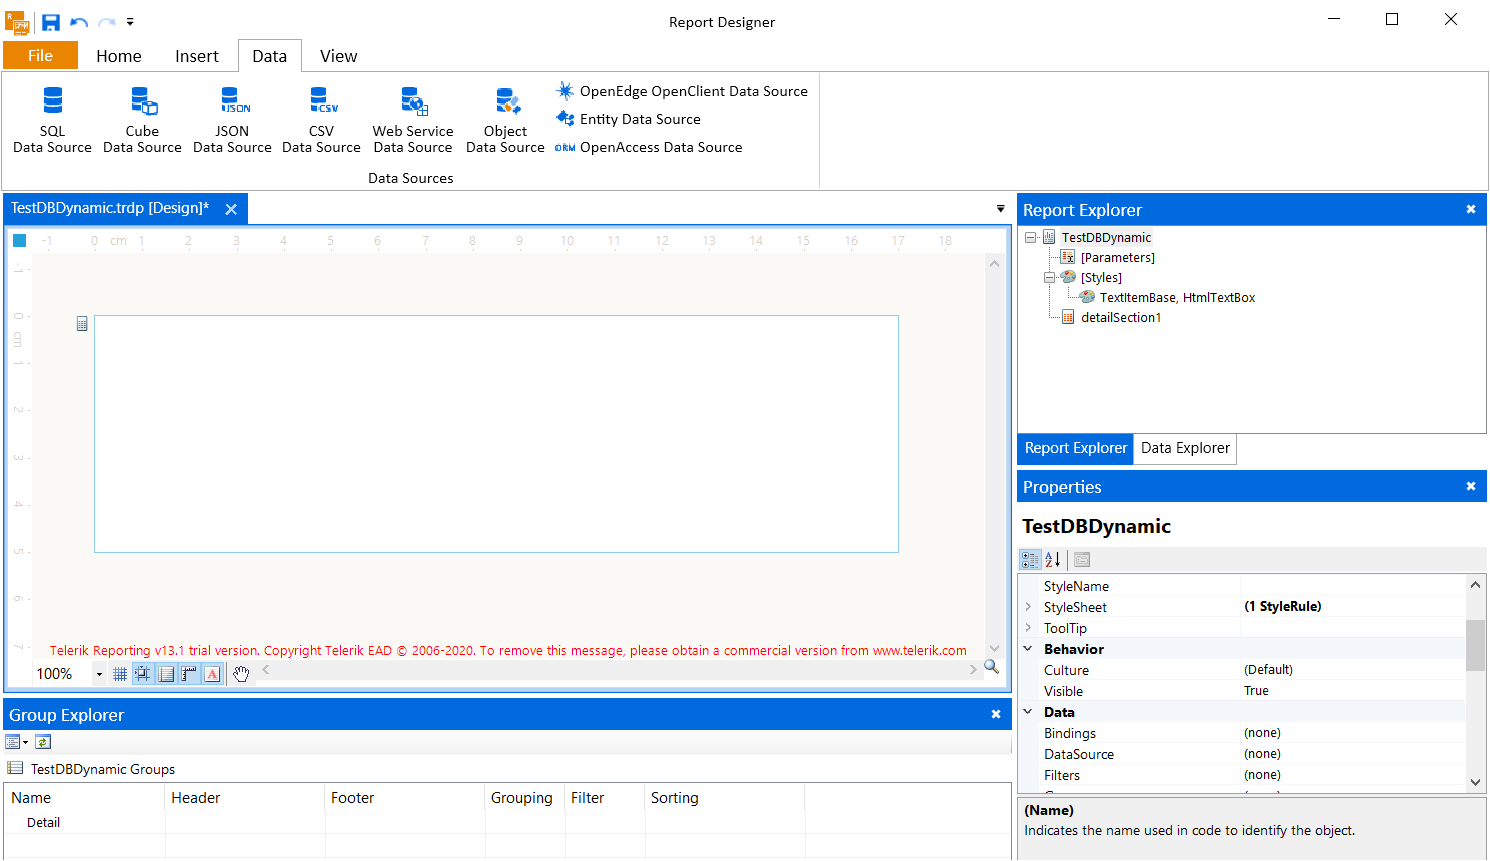Select [Parameters] in Report Explorer
This screenshot has height=861, width=1490.
(x=1117, y=258)
